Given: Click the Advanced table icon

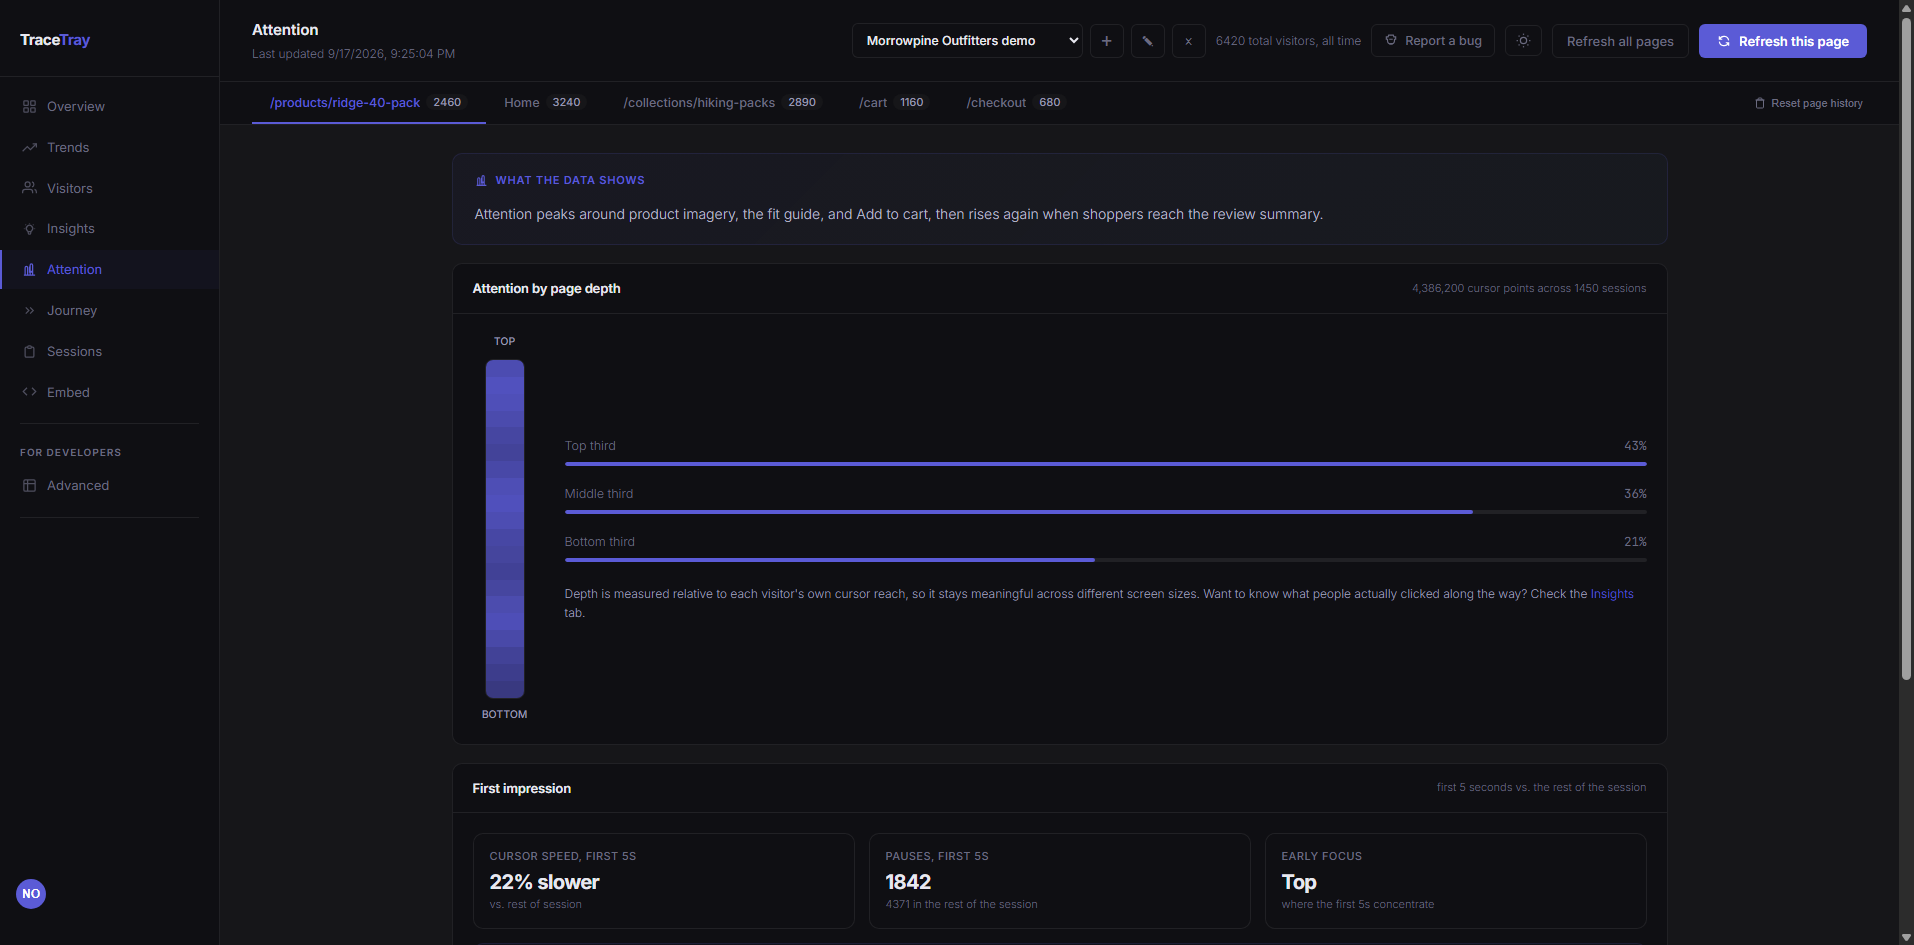Looking at the screenshot, I should 29,486.
